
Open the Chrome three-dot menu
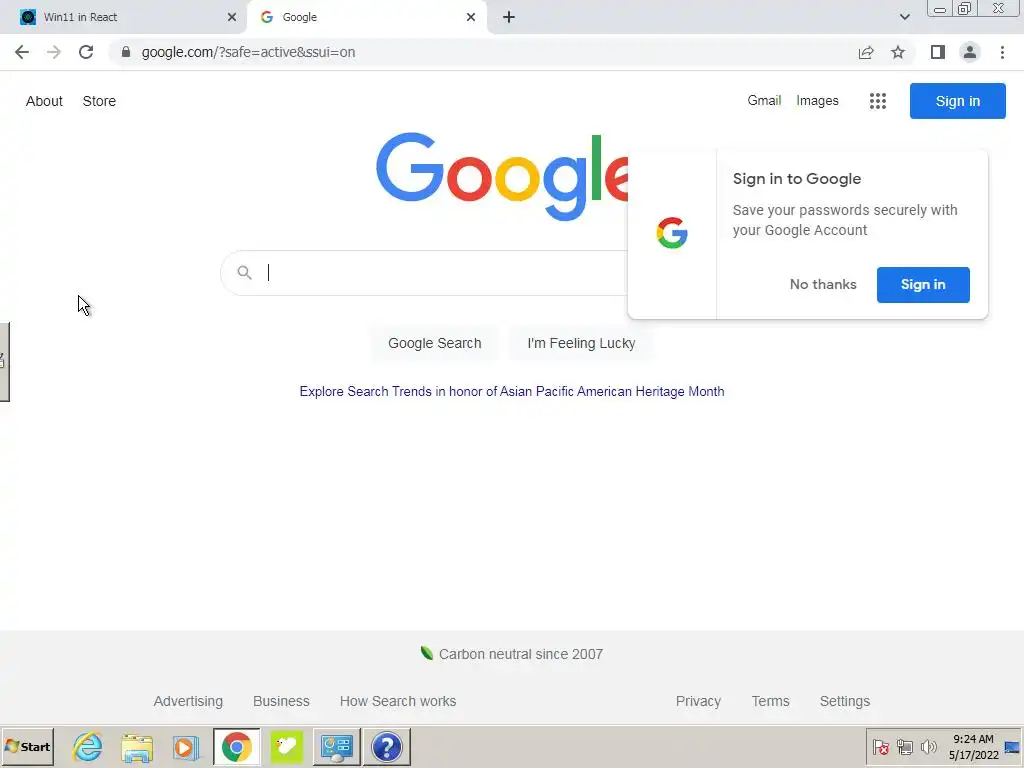[1002, 52]
